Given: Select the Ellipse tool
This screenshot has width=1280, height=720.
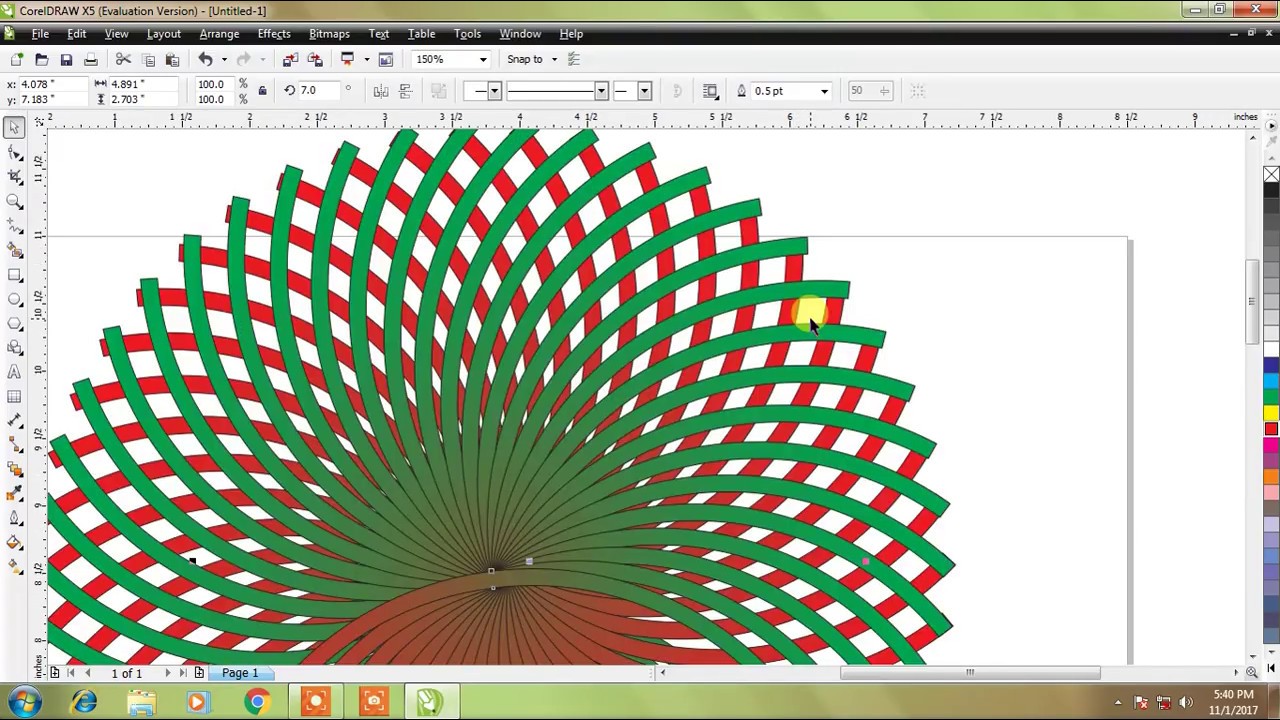Looking at the screenshot, I should pos(14,299).
